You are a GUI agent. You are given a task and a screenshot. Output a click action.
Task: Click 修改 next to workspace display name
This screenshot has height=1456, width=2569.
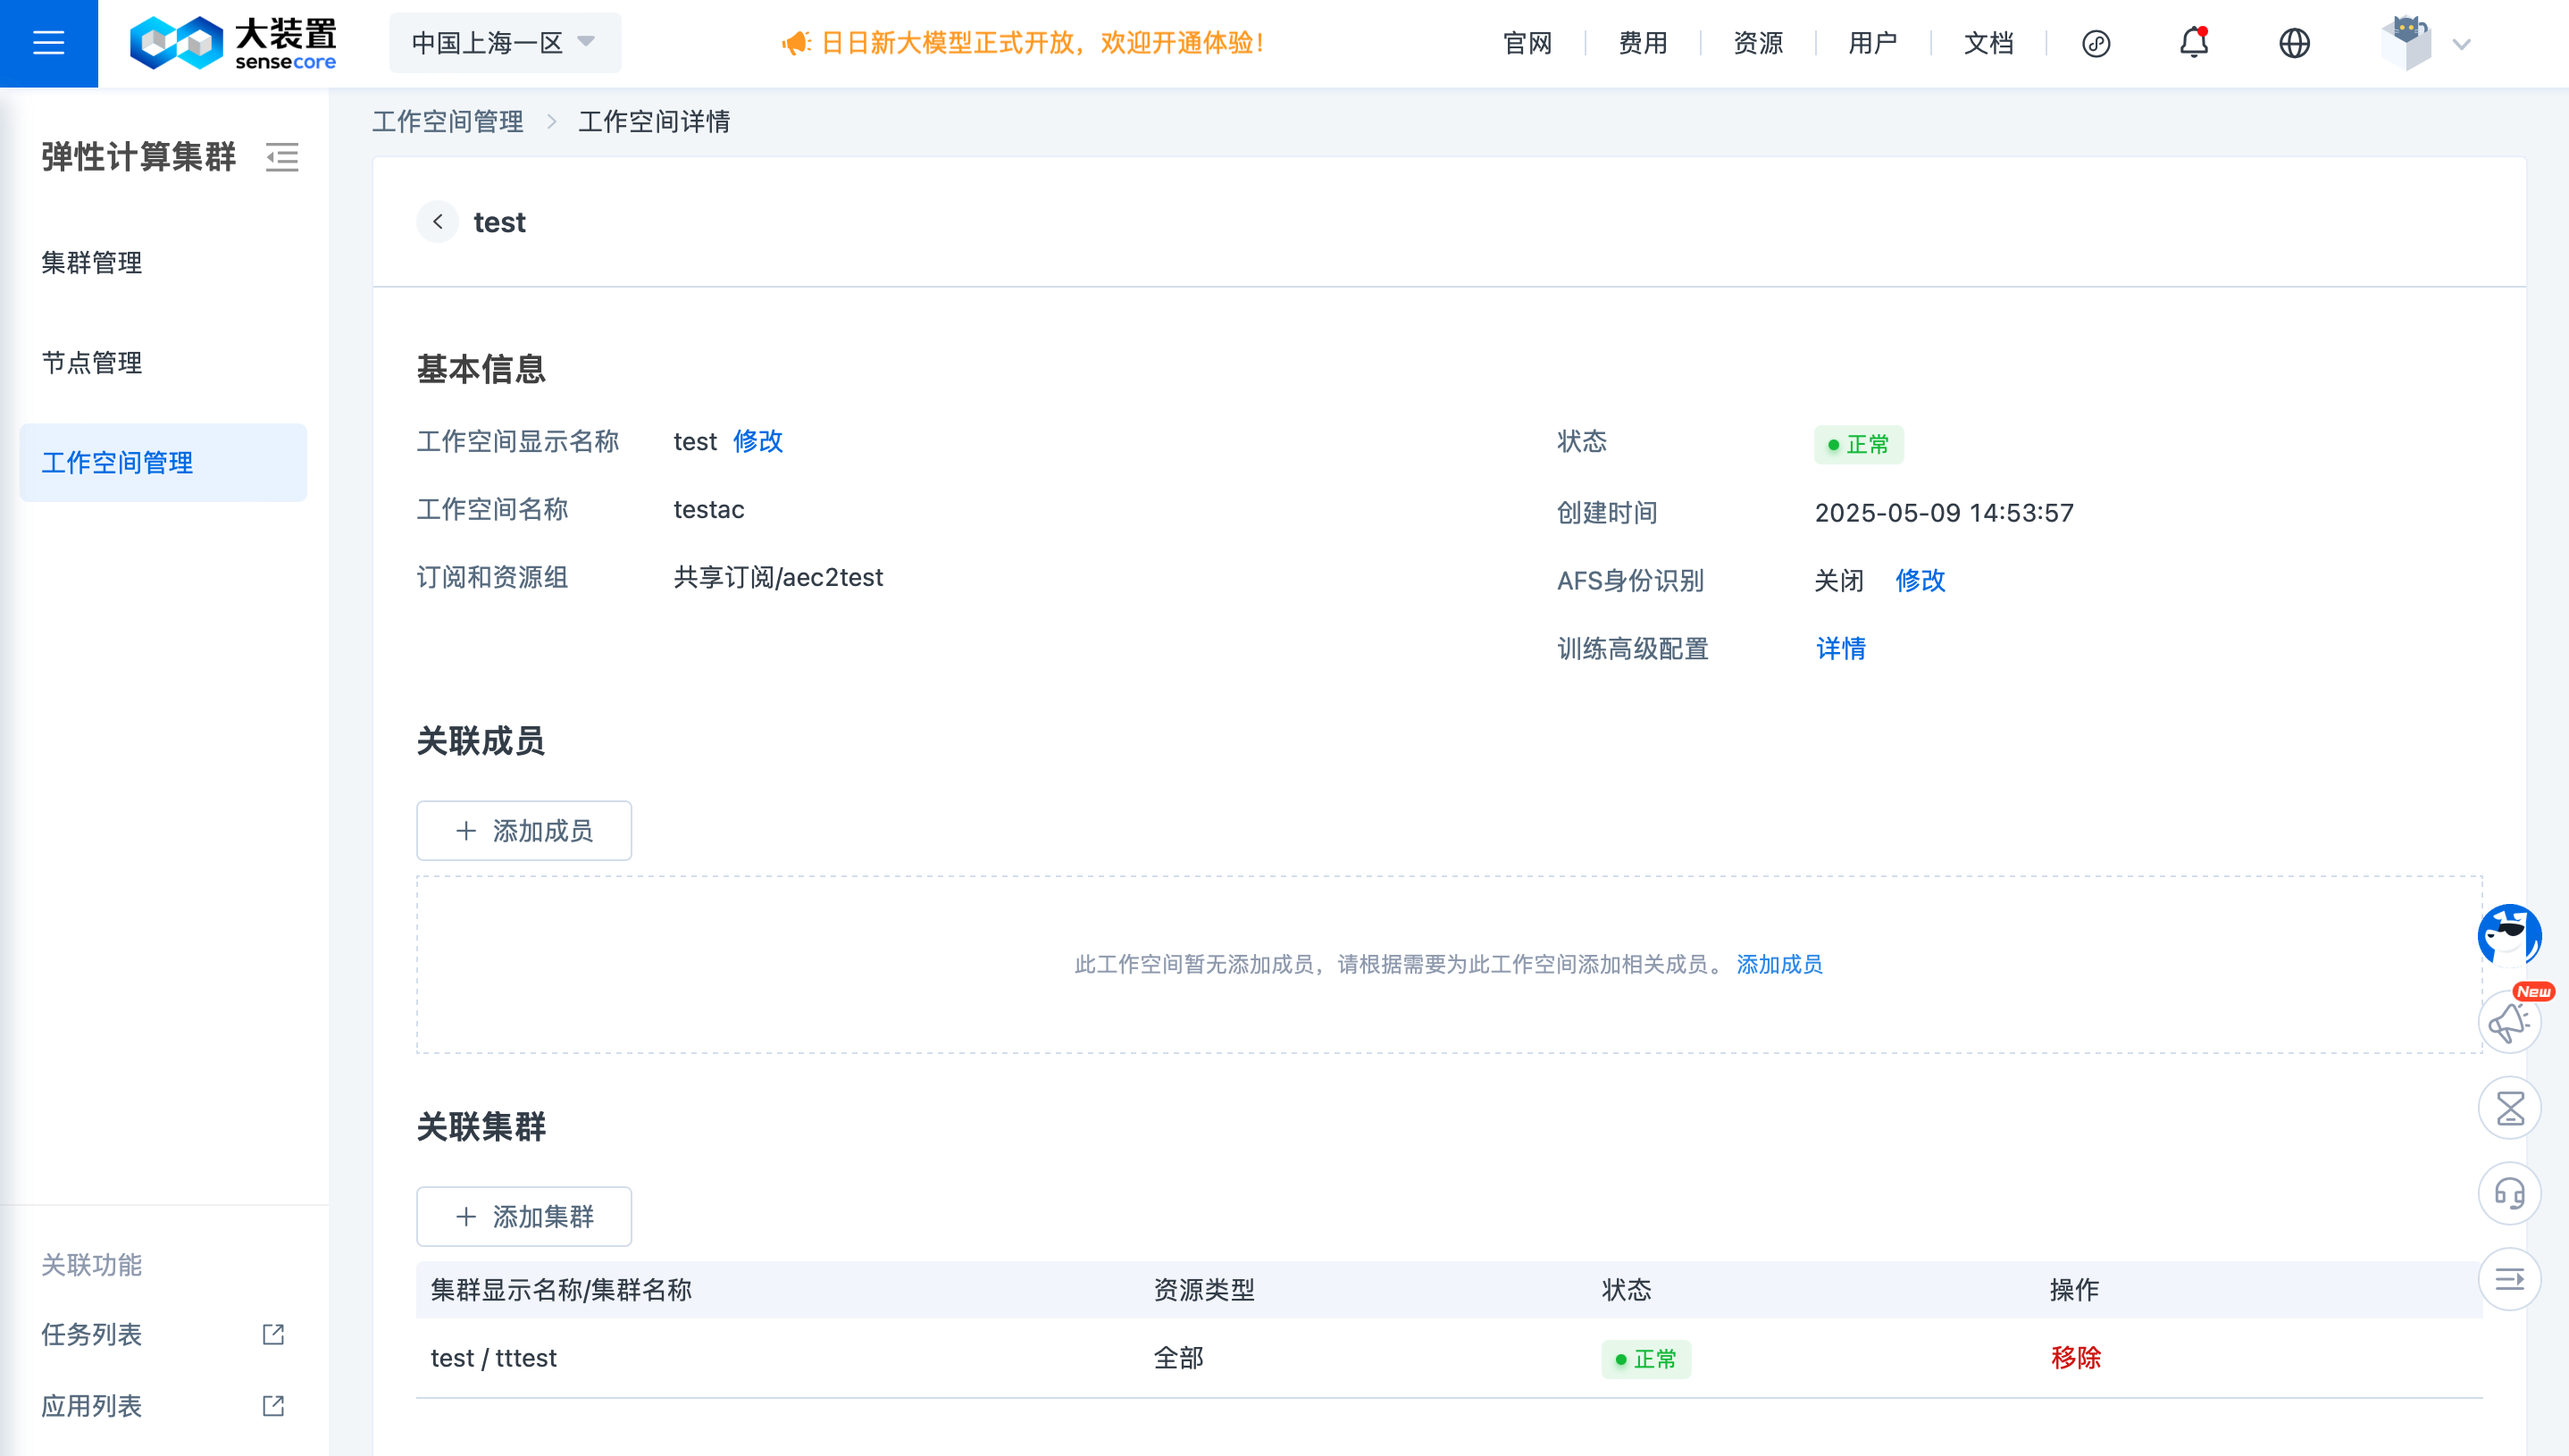pos(758,441)
